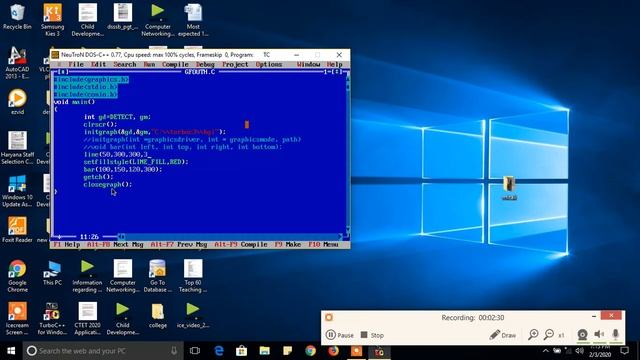This screenshot has height=360, width=640.
Task: Open the Debug menu in Turbo C
Action: coord(205,64)
